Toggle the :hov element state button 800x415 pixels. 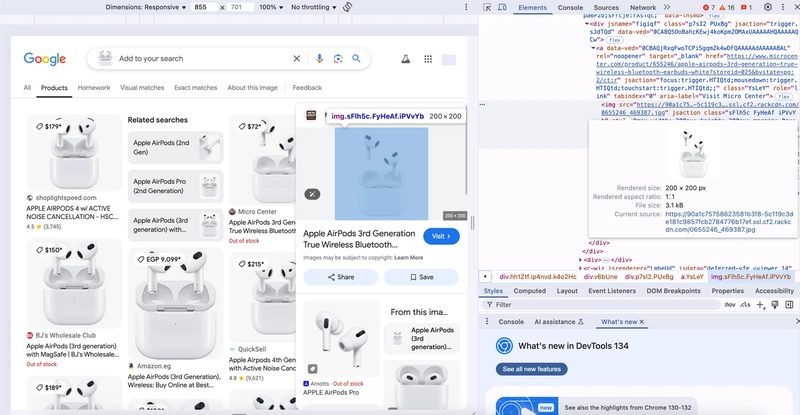(730, 305)
